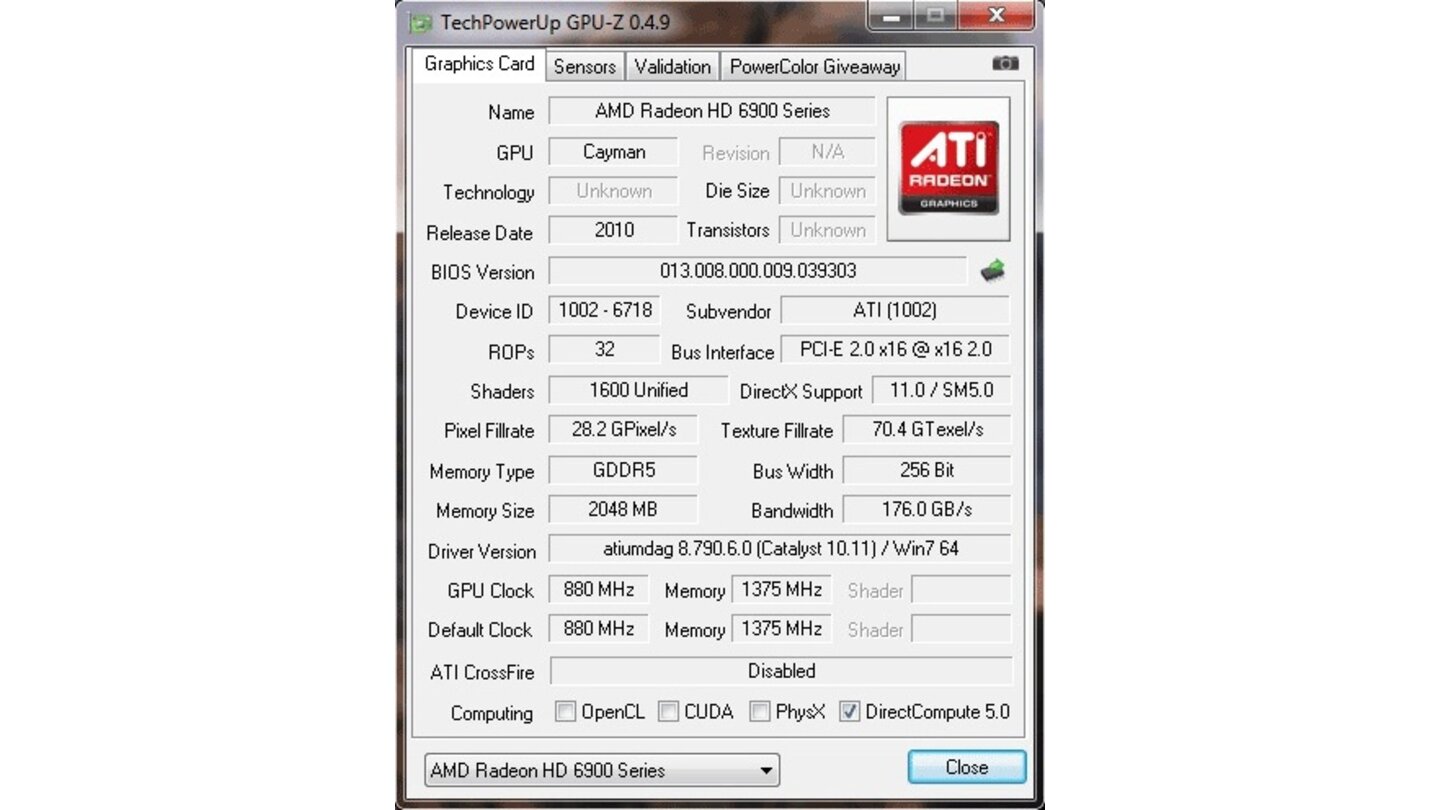
Task: Click the empty Shader field in Default Clock row
Action: (961, 629)
